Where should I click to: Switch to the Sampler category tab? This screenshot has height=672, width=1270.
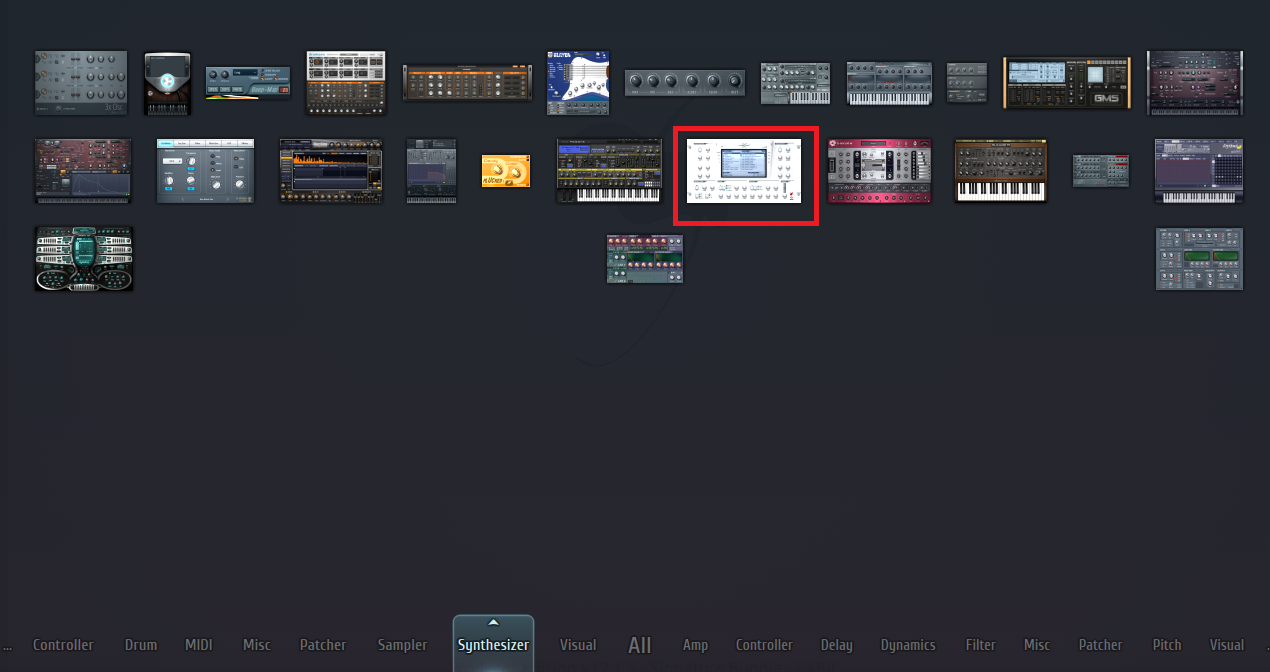[402, 645]
